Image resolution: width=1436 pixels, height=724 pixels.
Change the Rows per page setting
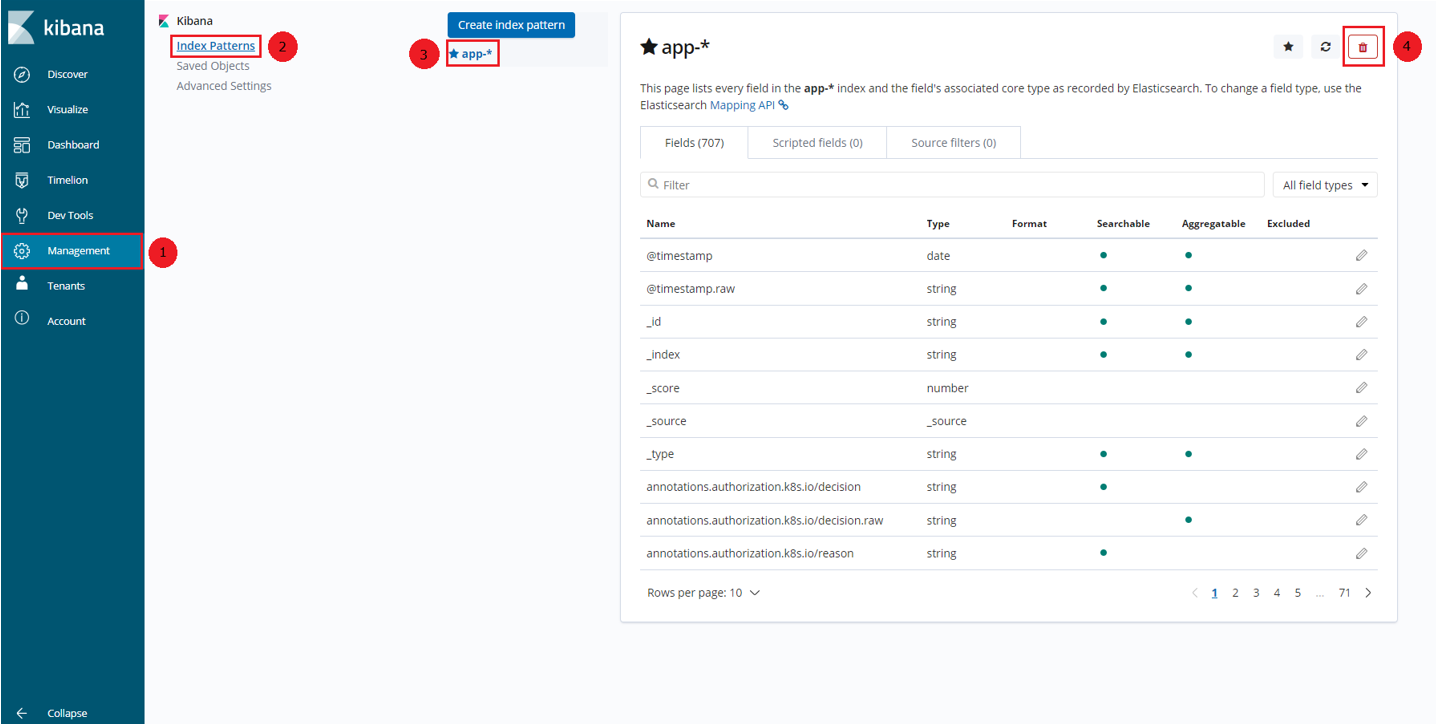click(704, 593)
